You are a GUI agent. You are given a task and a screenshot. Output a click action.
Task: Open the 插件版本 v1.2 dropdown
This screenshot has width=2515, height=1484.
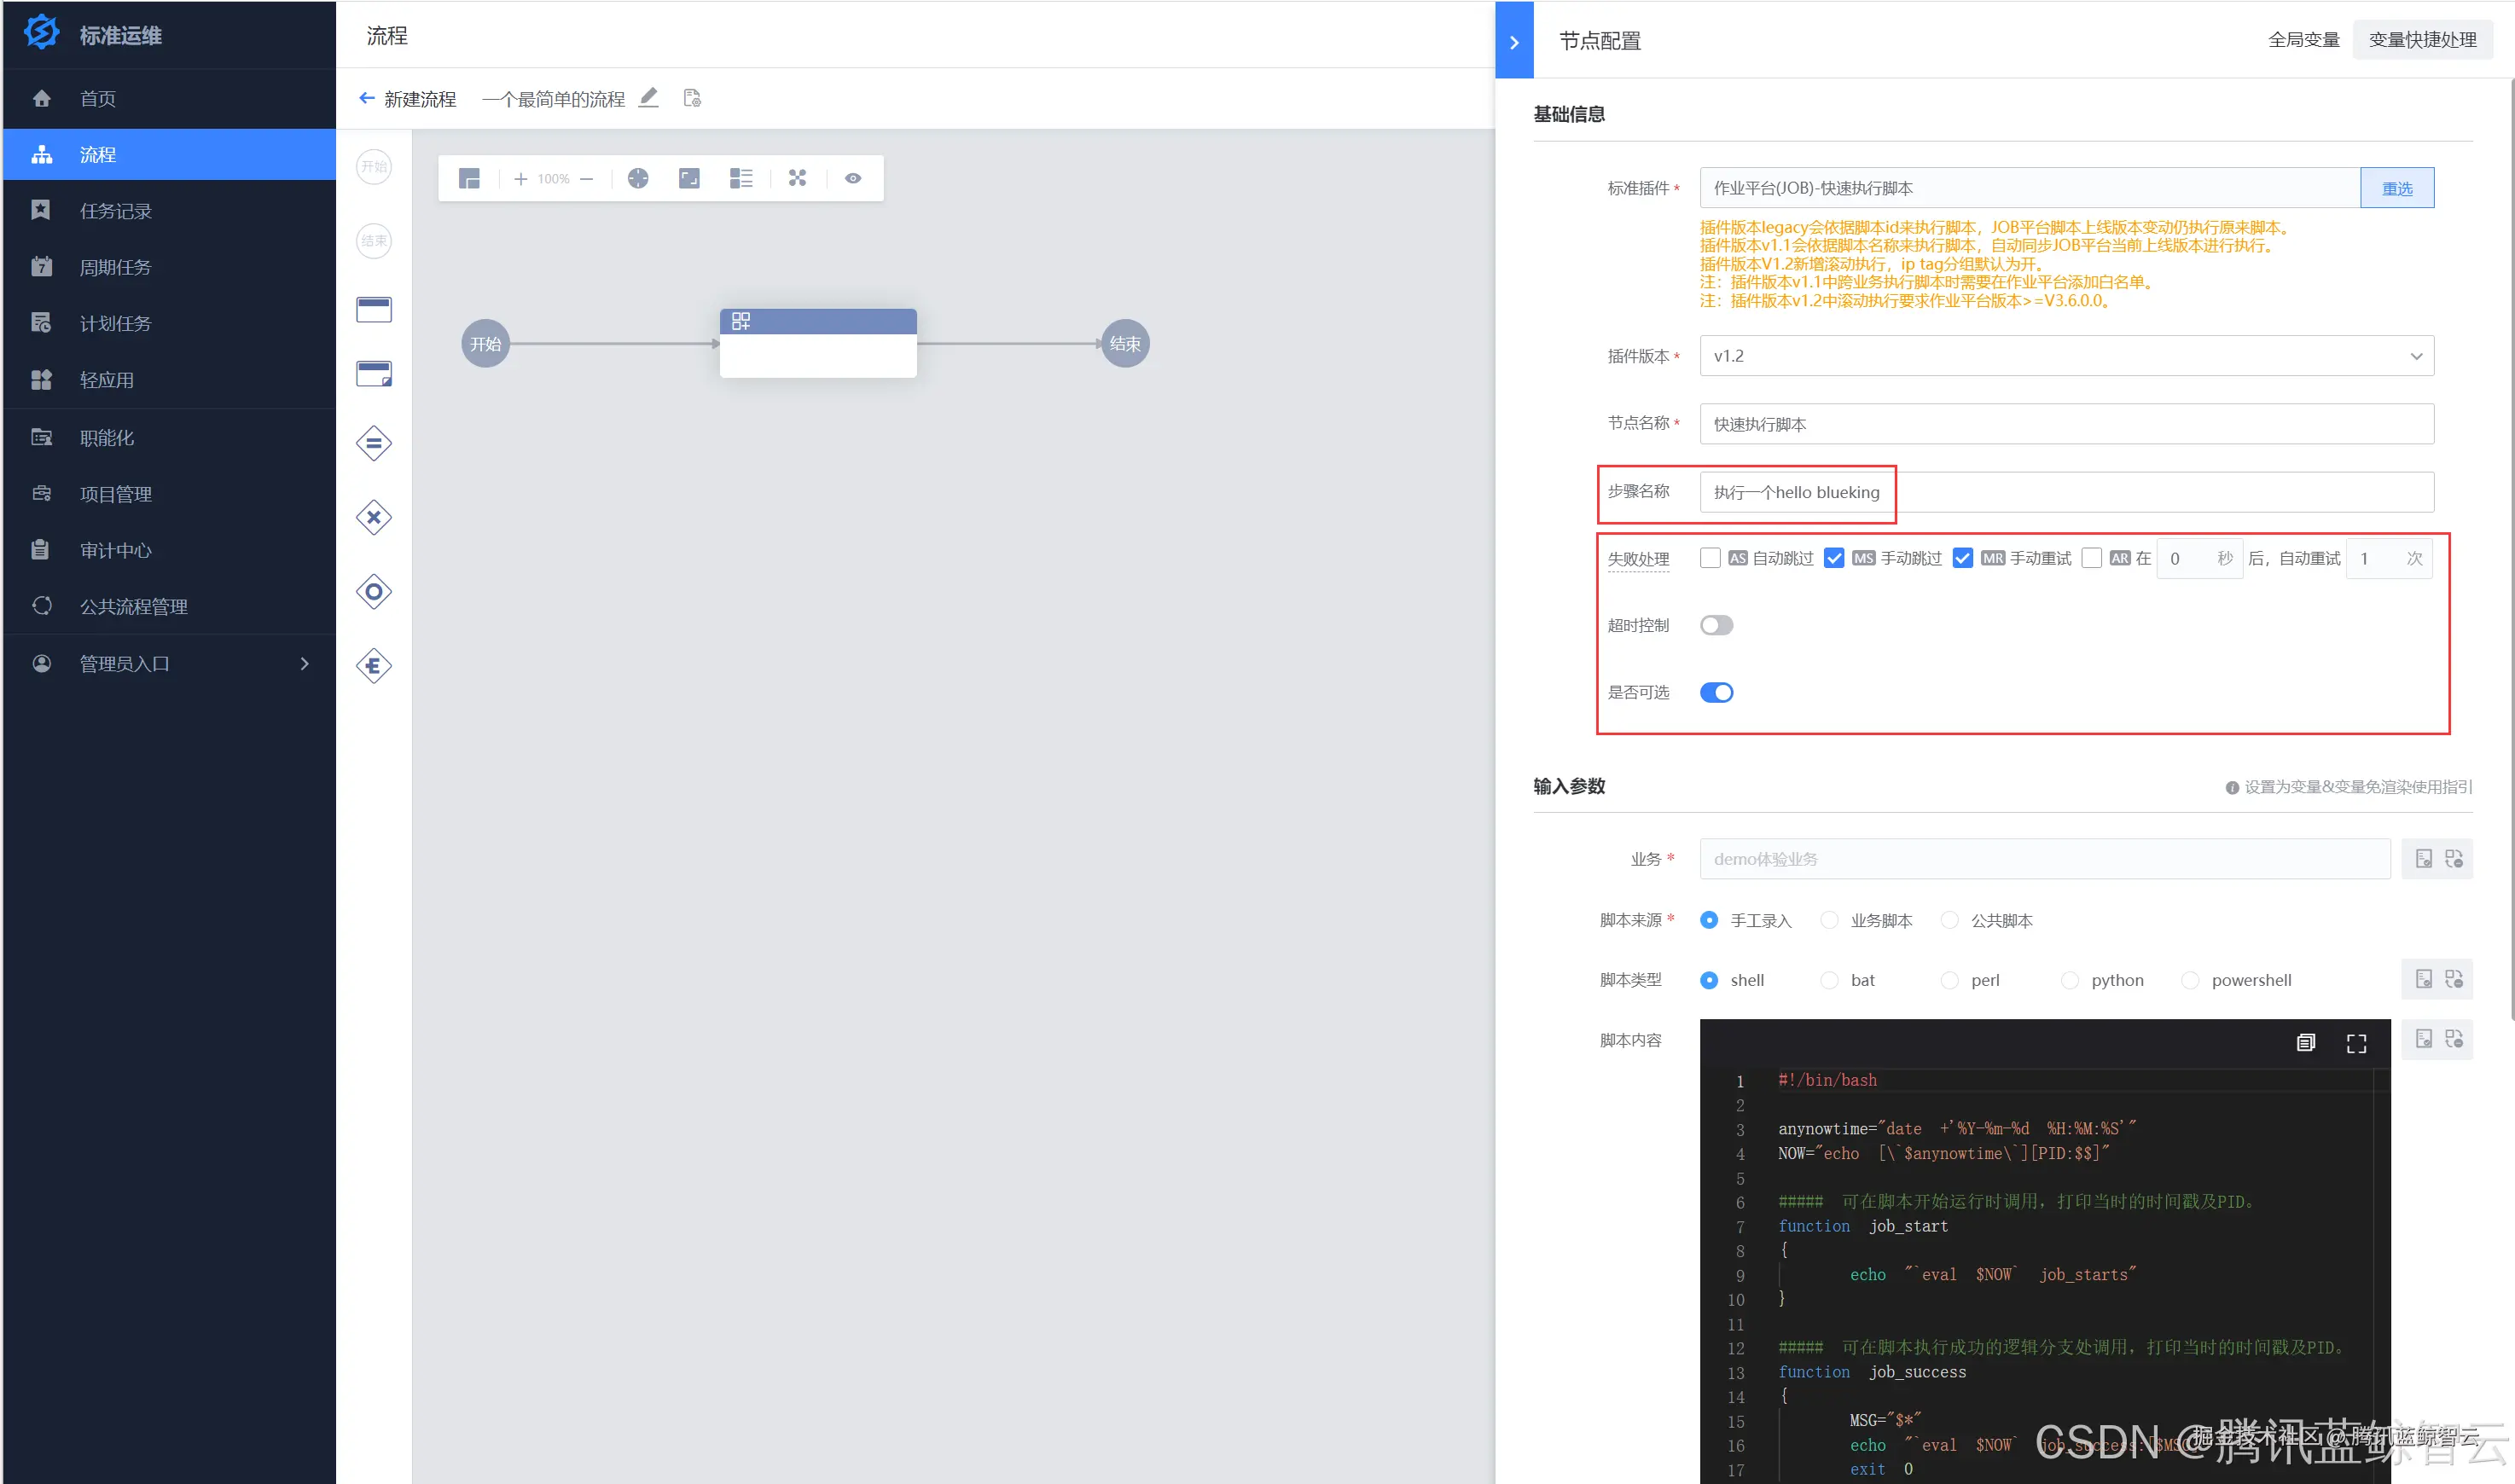[2066, 356]
